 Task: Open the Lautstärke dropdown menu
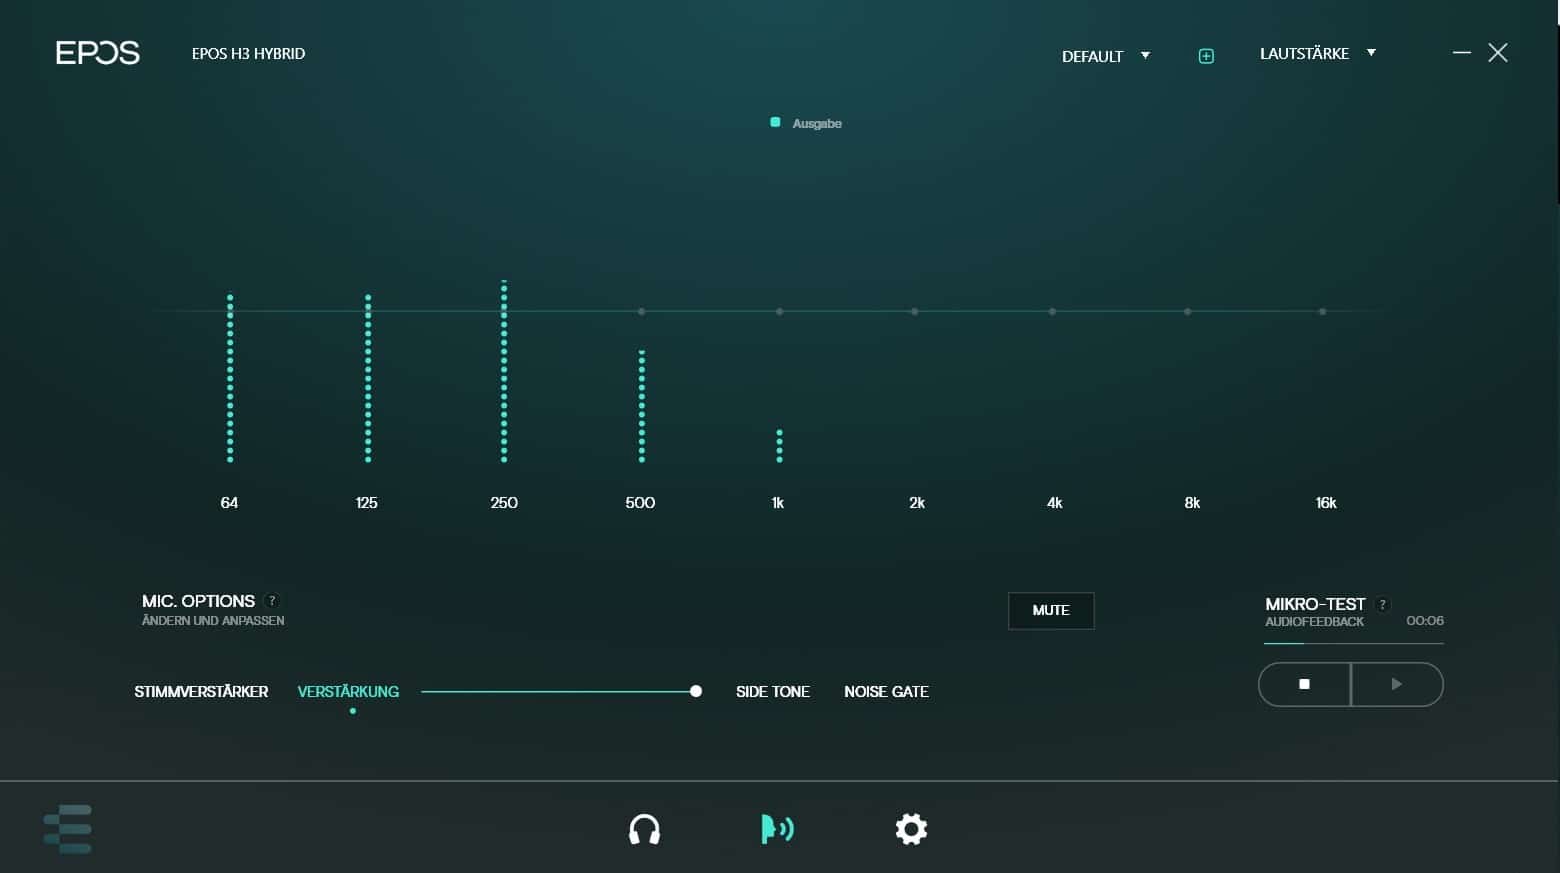coord(1318,53)
